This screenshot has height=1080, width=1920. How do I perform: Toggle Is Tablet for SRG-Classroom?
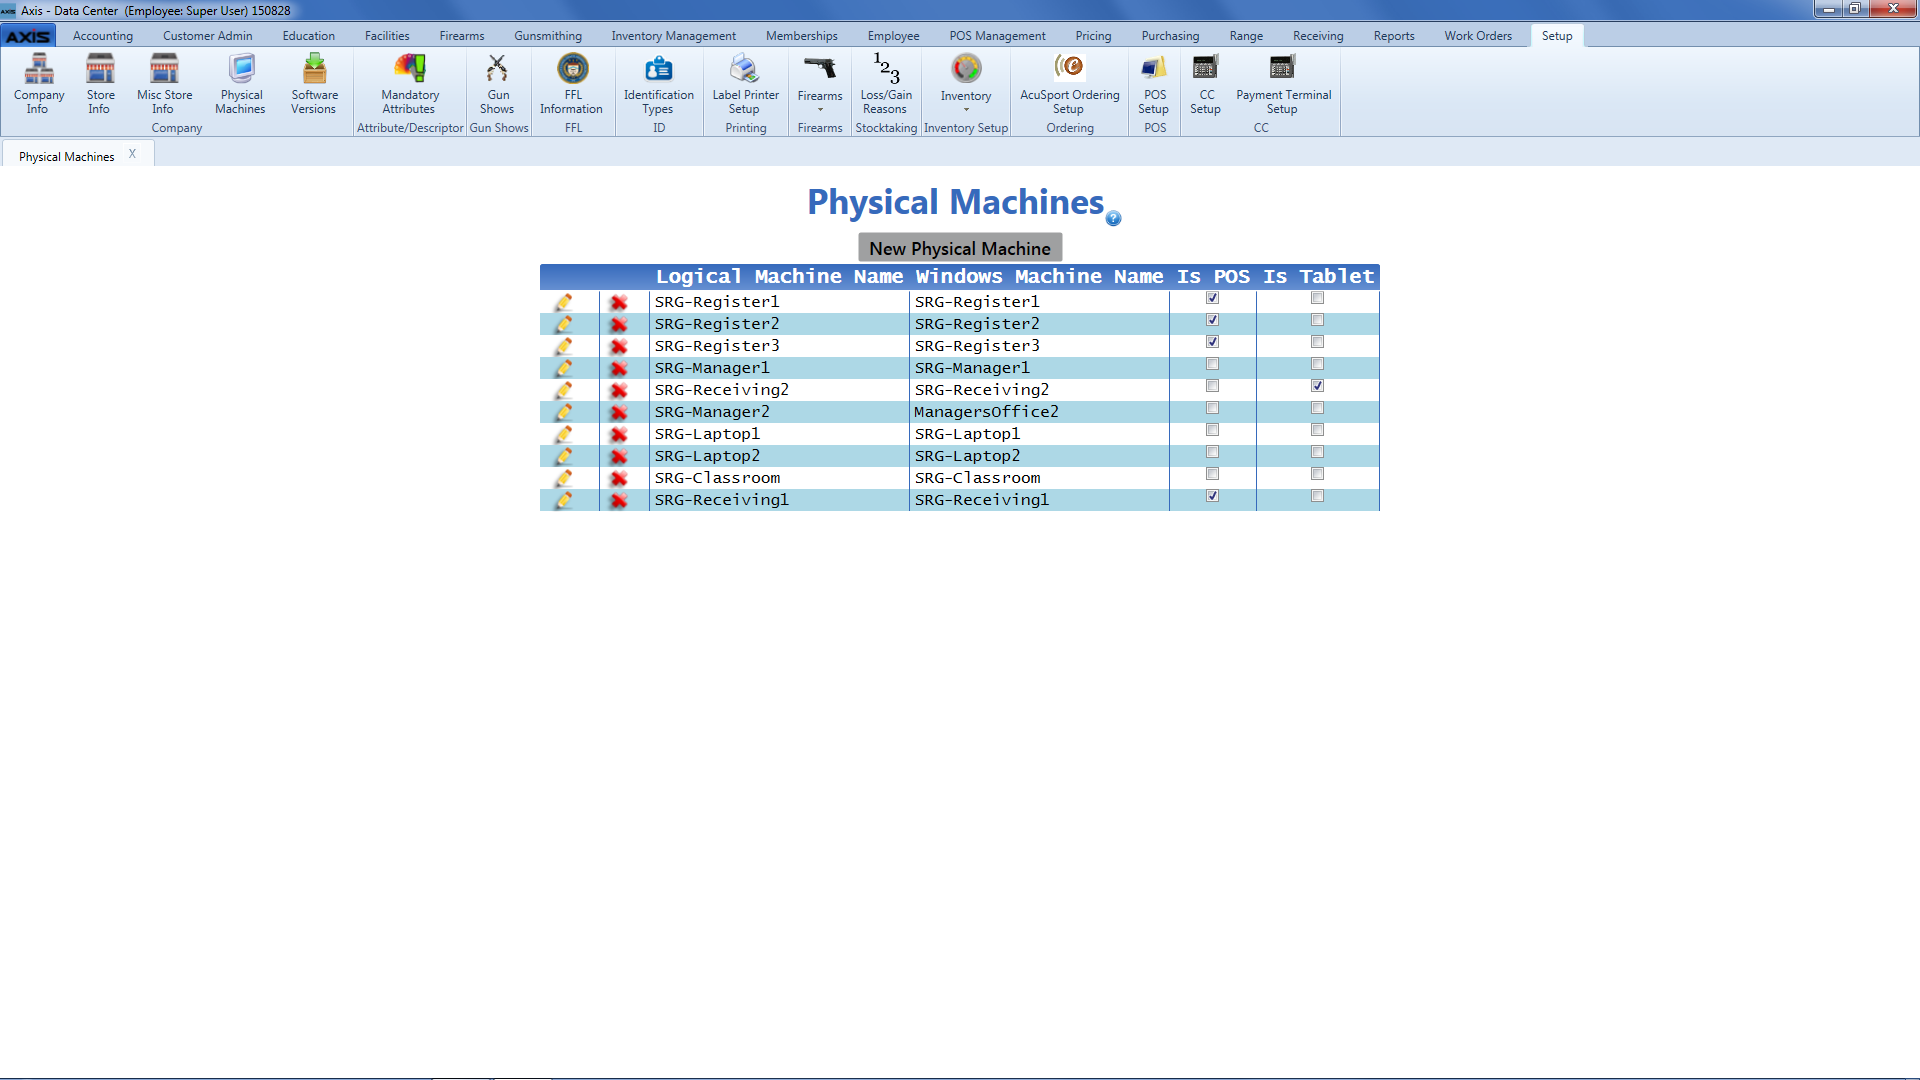(x=1317, y=474)
